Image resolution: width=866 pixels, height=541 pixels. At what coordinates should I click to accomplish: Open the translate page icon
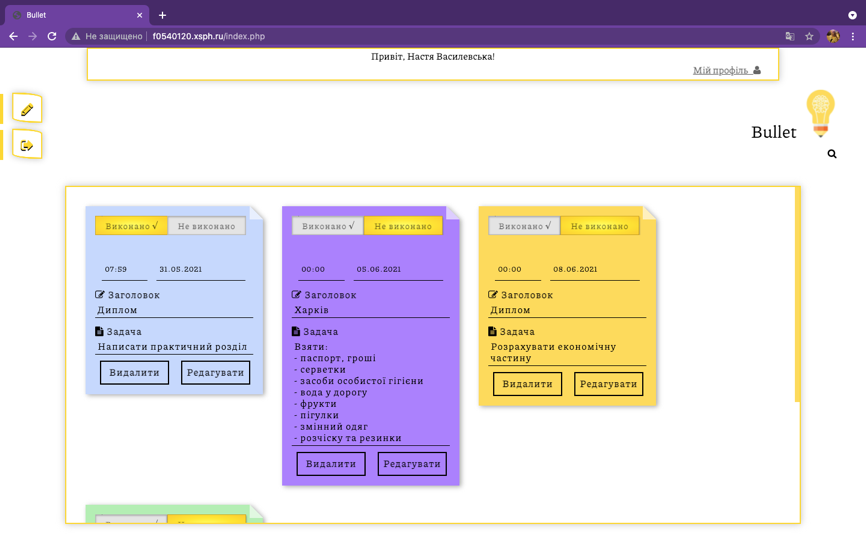tap(790, 36)
